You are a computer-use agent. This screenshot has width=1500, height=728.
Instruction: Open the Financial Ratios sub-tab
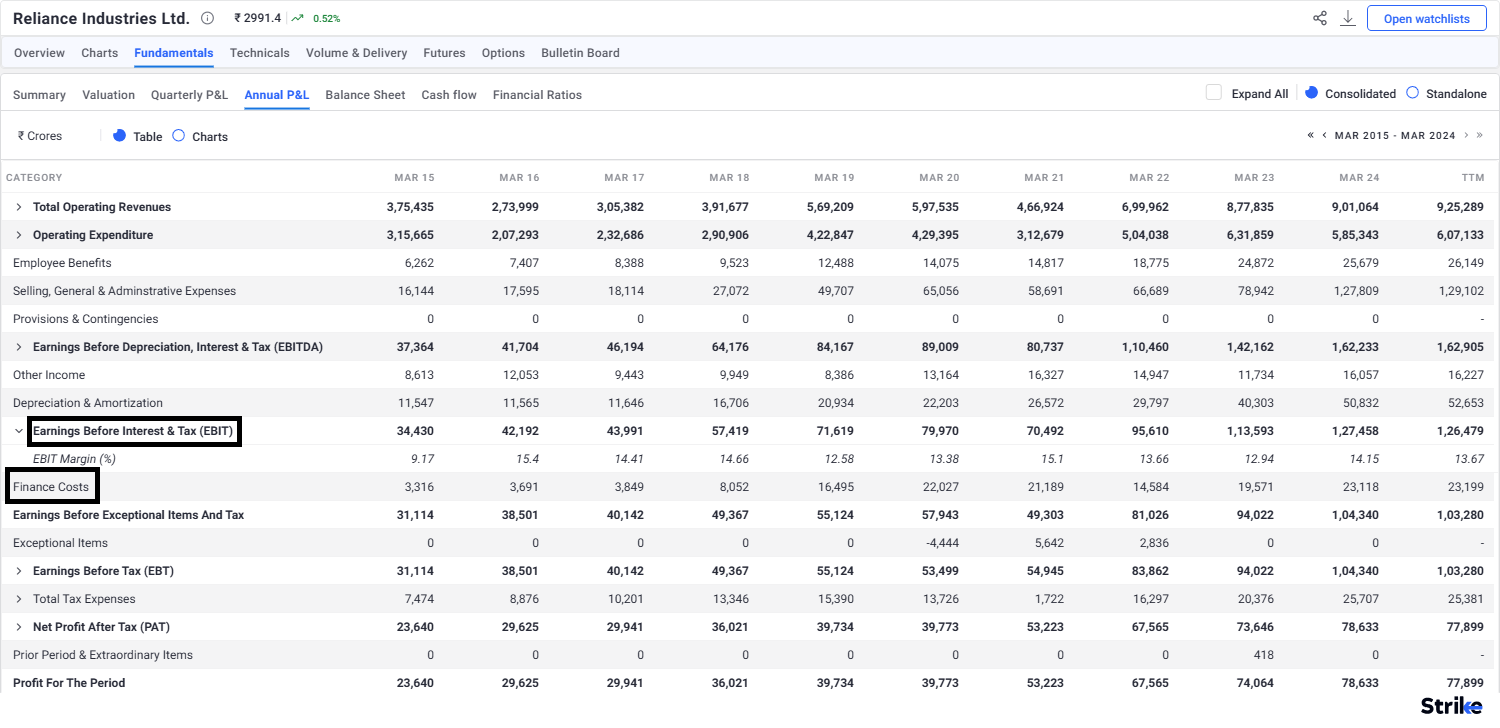(x=537, y=95)
